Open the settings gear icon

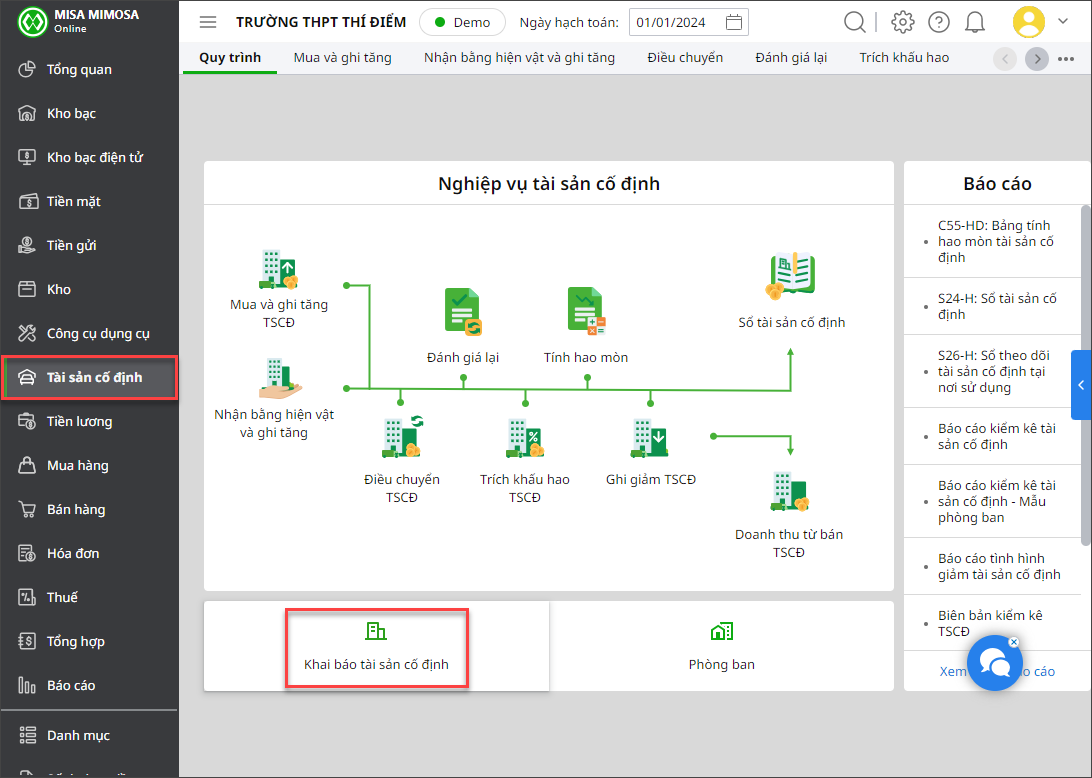coord(903,22)
